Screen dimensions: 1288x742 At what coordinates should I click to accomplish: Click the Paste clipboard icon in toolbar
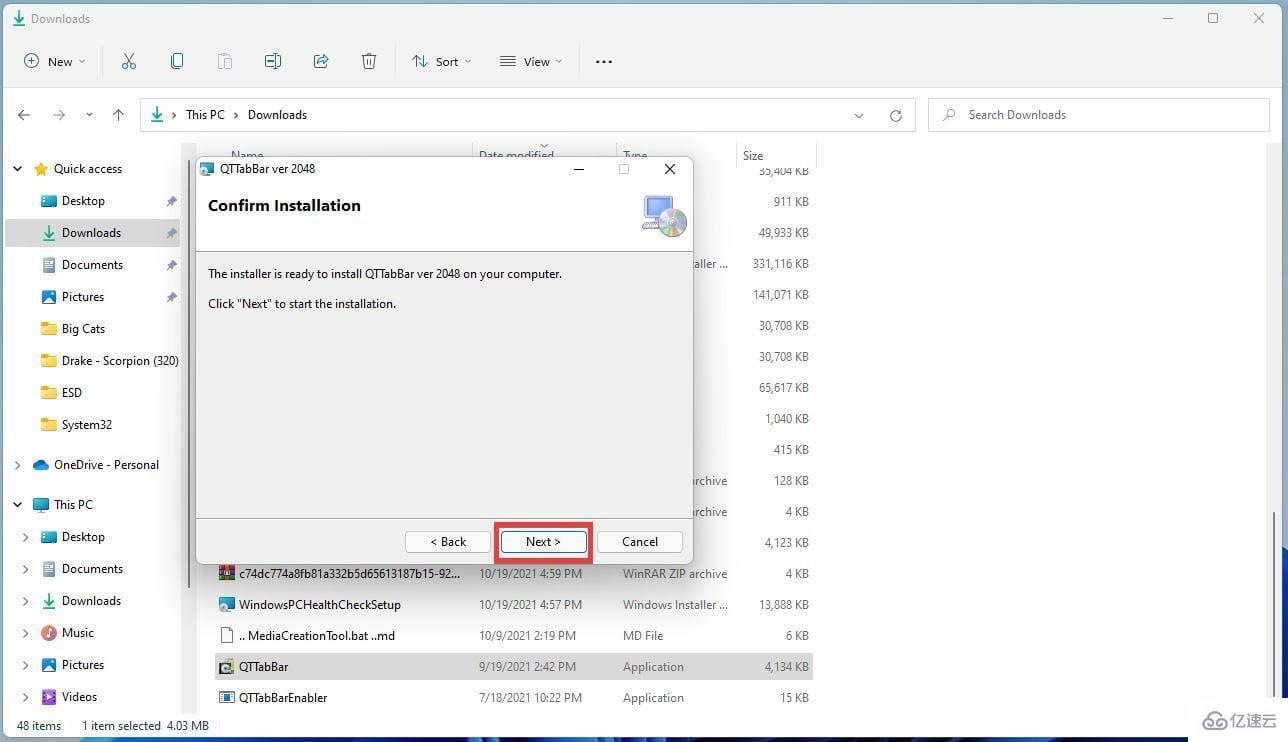tap(225, 61)
